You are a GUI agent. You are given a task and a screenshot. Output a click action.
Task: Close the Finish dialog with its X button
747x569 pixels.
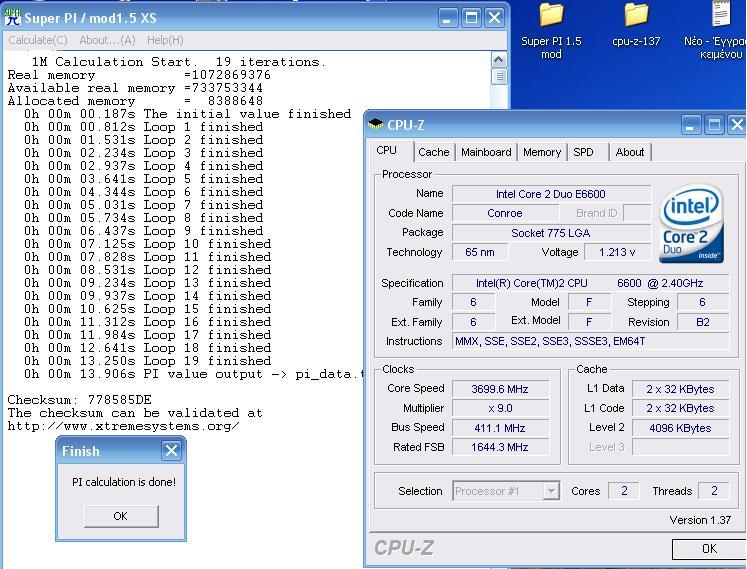point(172,450)
